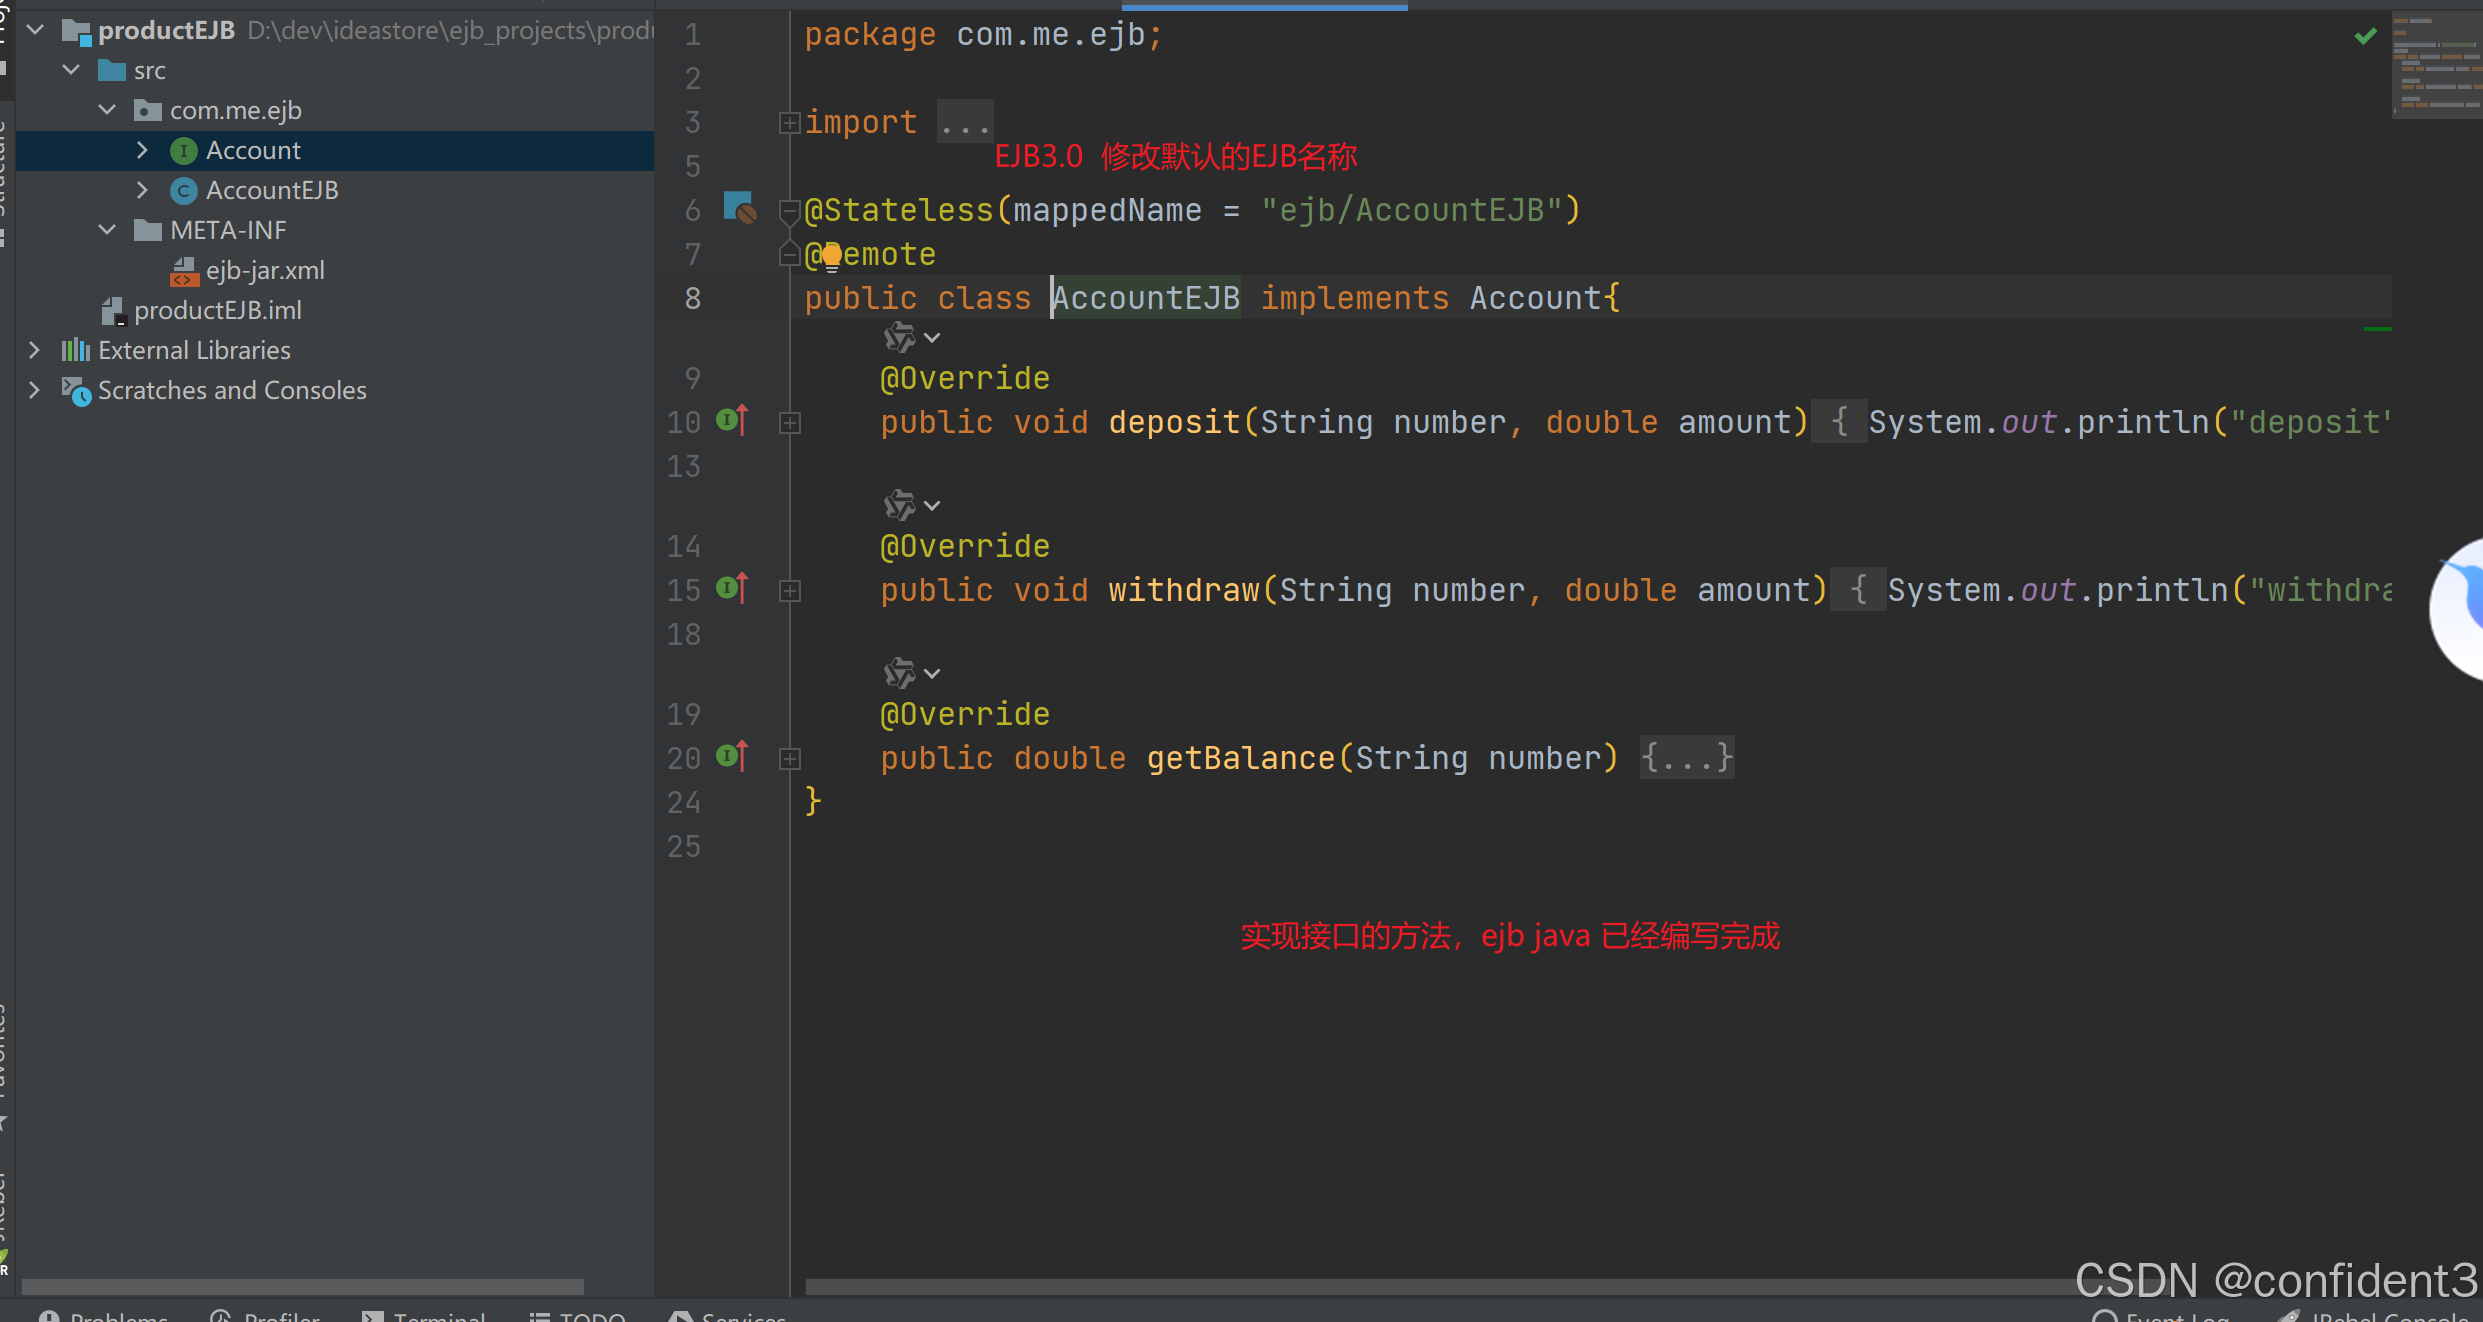
Task: Expand the AccountEJB class node
Action: point(142,190)
